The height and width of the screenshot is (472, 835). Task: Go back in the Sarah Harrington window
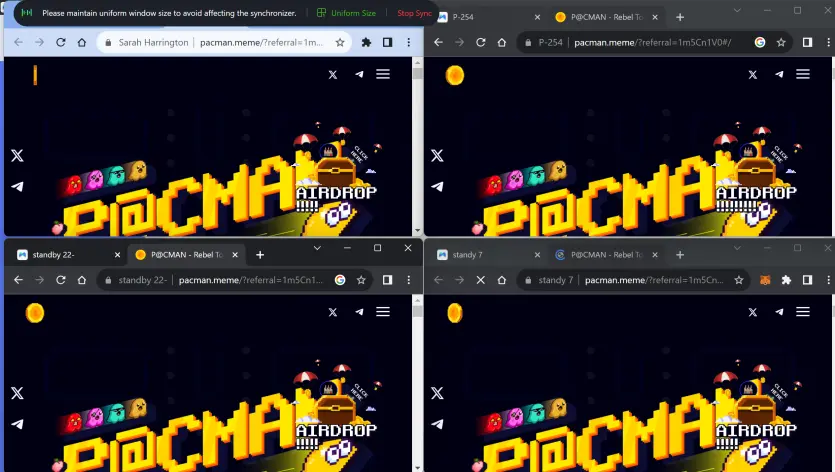pyautogui.click(x=19, y=42)
